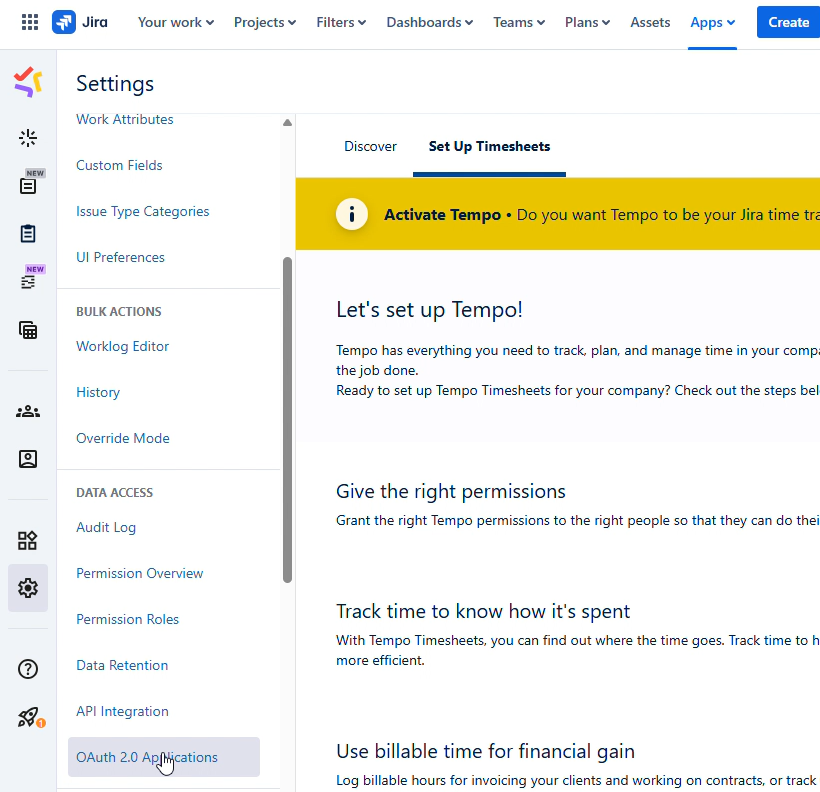Viewport: 820px width, 792px height.
Task: Open the Apps dropdown menu
Action: [x=712, y=22]
